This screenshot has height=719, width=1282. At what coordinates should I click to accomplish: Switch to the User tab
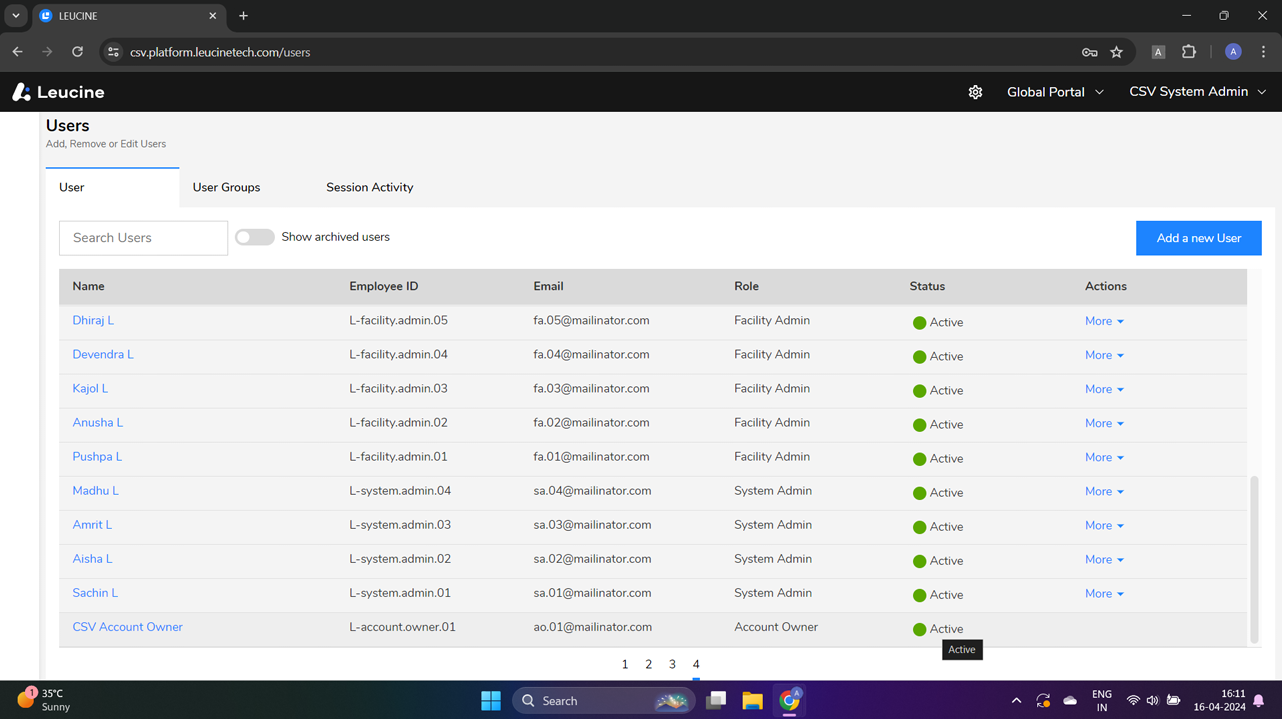[112, 187]
